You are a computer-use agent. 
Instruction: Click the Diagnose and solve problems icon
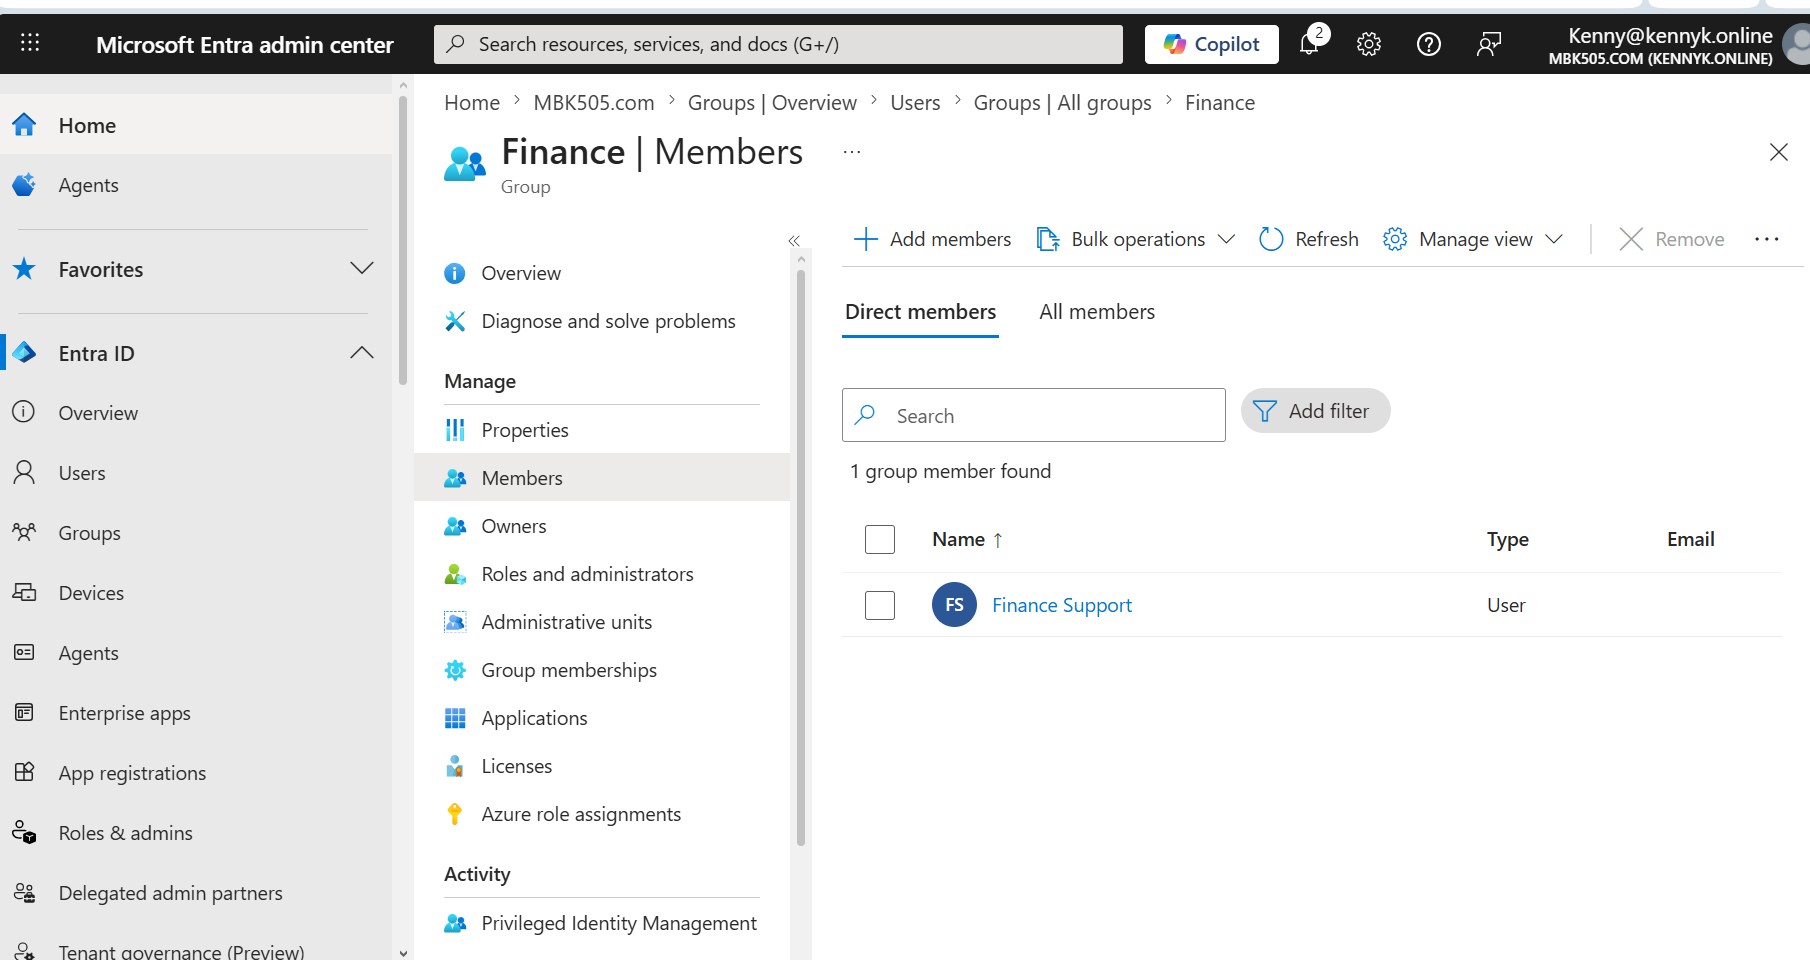point(455,321)
